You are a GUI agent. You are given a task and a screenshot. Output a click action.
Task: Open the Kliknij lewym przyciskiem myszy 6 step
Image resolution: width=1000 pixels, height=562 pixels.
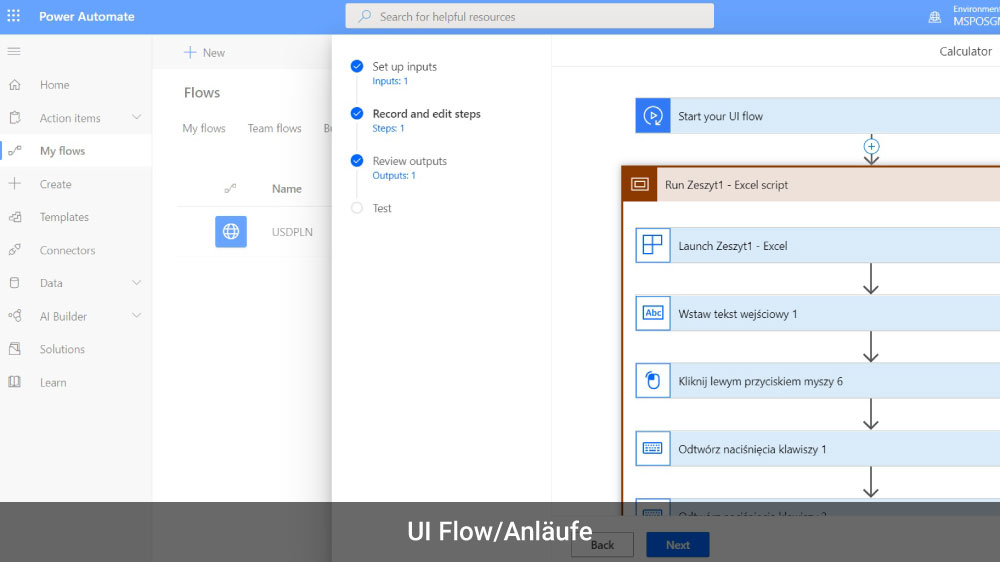pyautogui.click(x=818, y=381)
